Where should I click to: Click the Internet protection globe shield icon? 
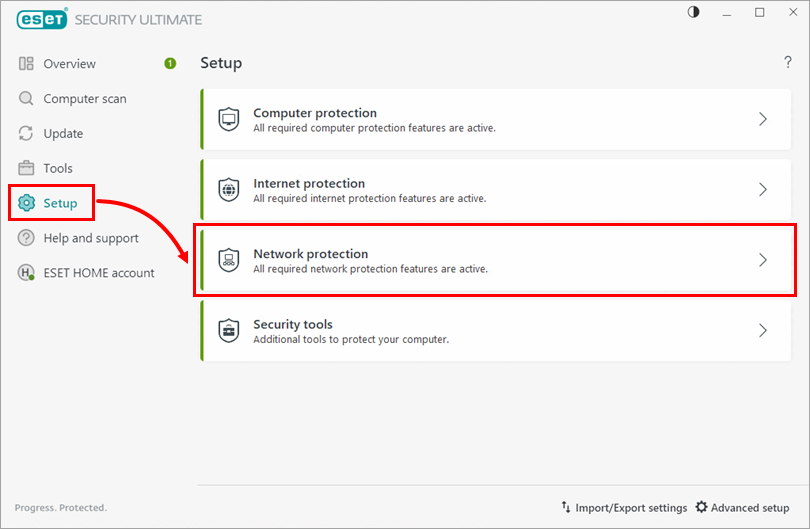pyautogui.click(x=229, y=190)
